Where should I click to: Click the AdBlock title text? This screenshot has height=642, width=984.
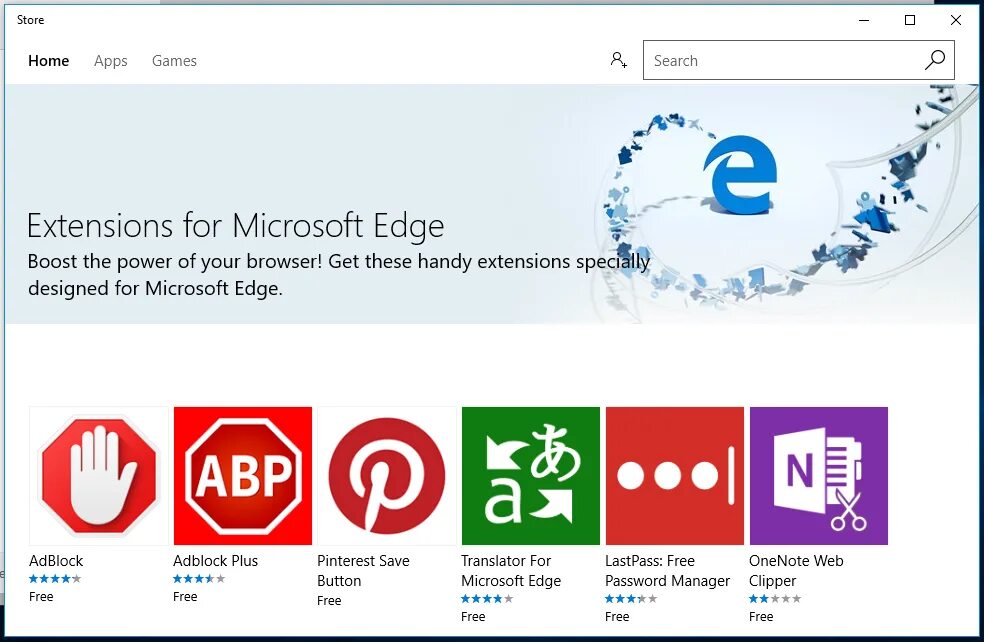pyautogui.click(x=56, y=561)
